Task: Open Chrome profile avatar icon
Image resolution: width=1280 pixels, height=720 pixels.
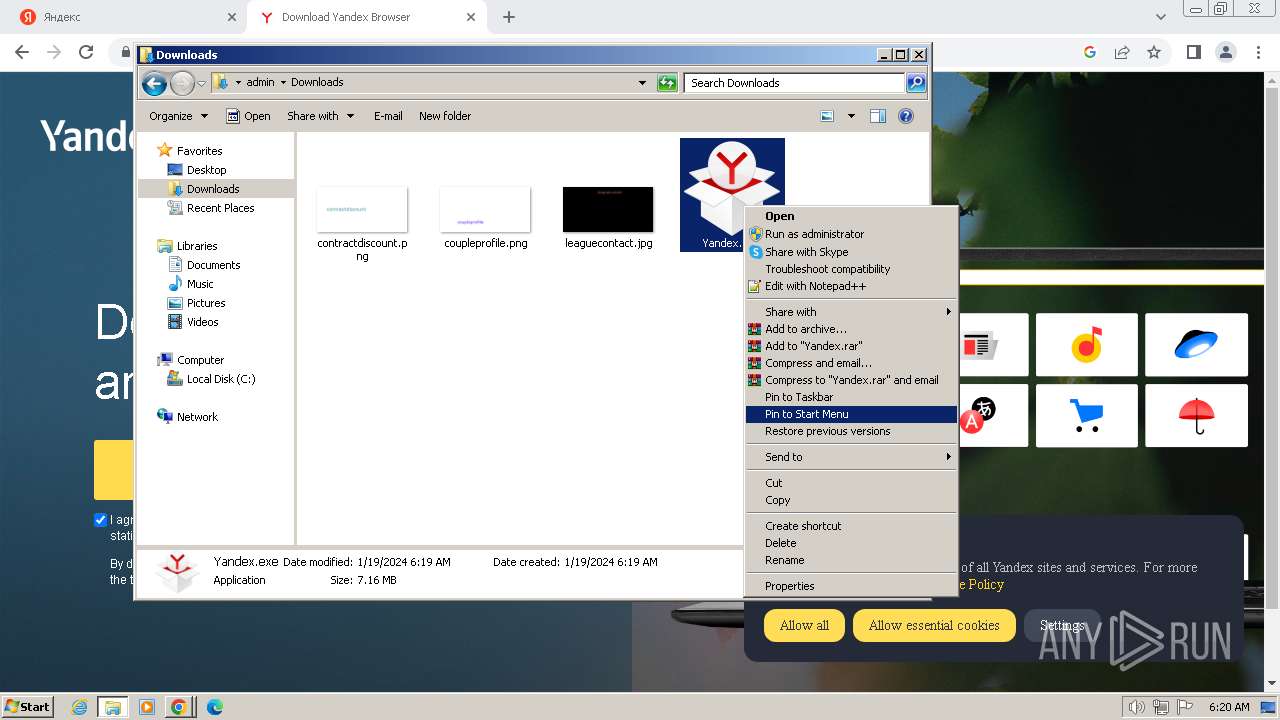Action: click(1225, 52)
